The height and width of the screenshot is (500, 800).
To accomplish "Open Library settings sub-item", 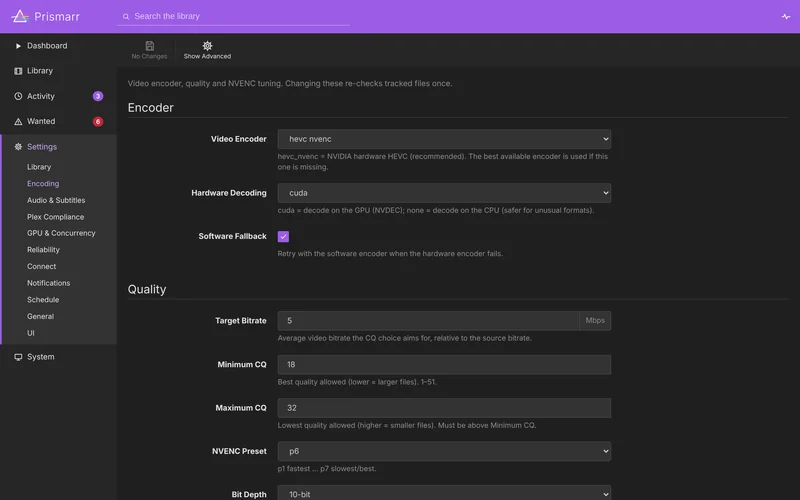I will tap(39, 167).
